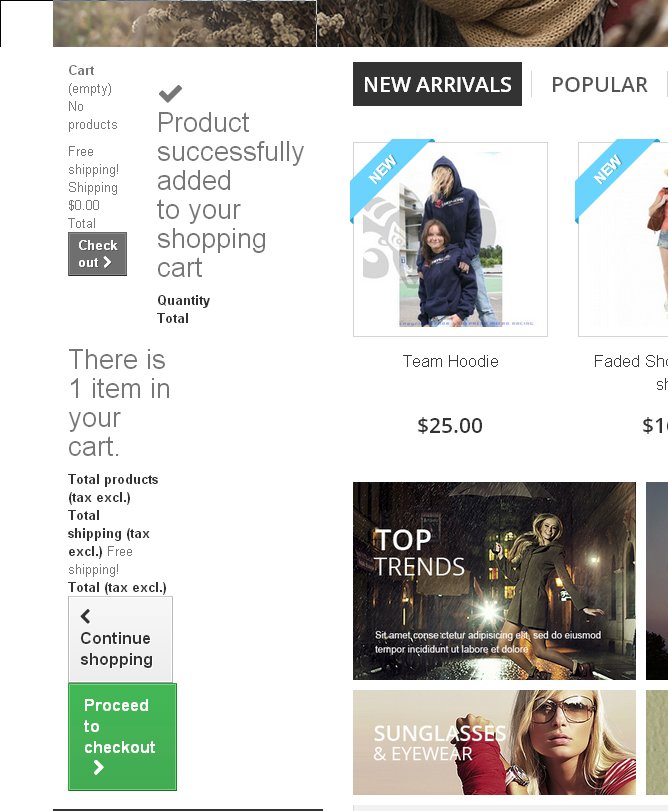668x811 pixels.
Task: Switch to the New Arrivals tab
Action: point(437,85)
